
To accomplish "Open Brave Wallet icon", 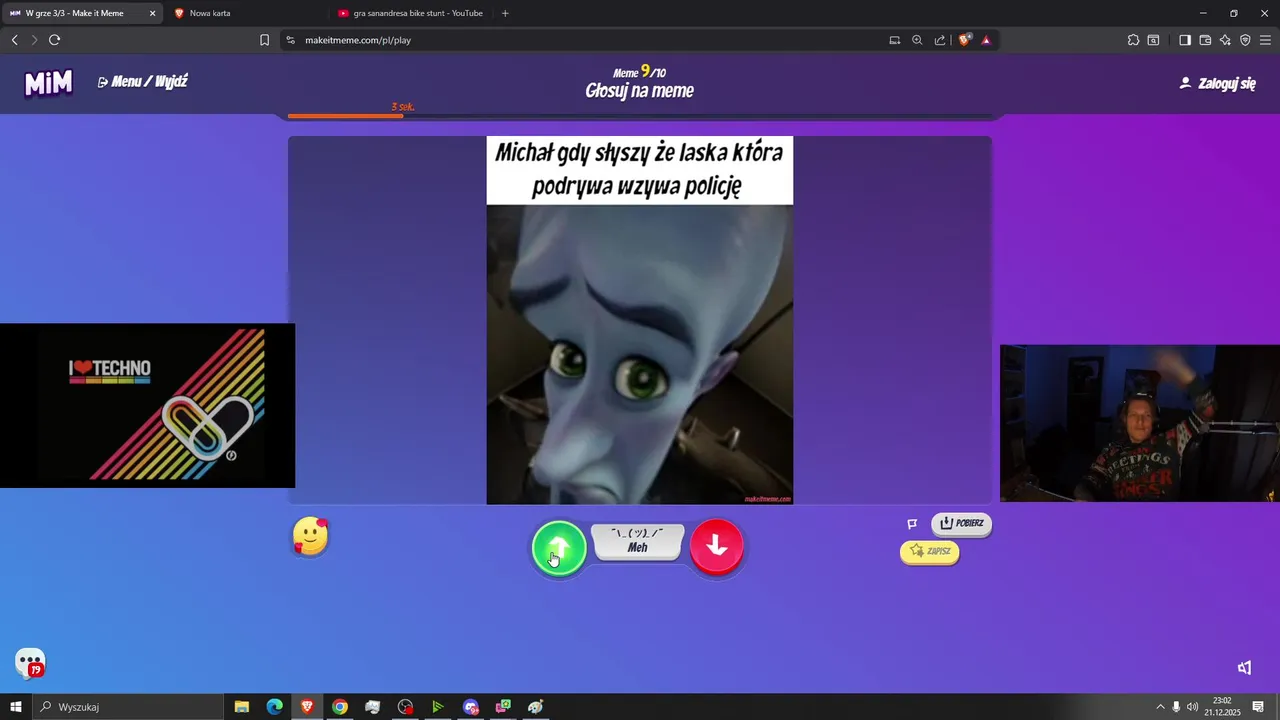I will pos(1205,40).
